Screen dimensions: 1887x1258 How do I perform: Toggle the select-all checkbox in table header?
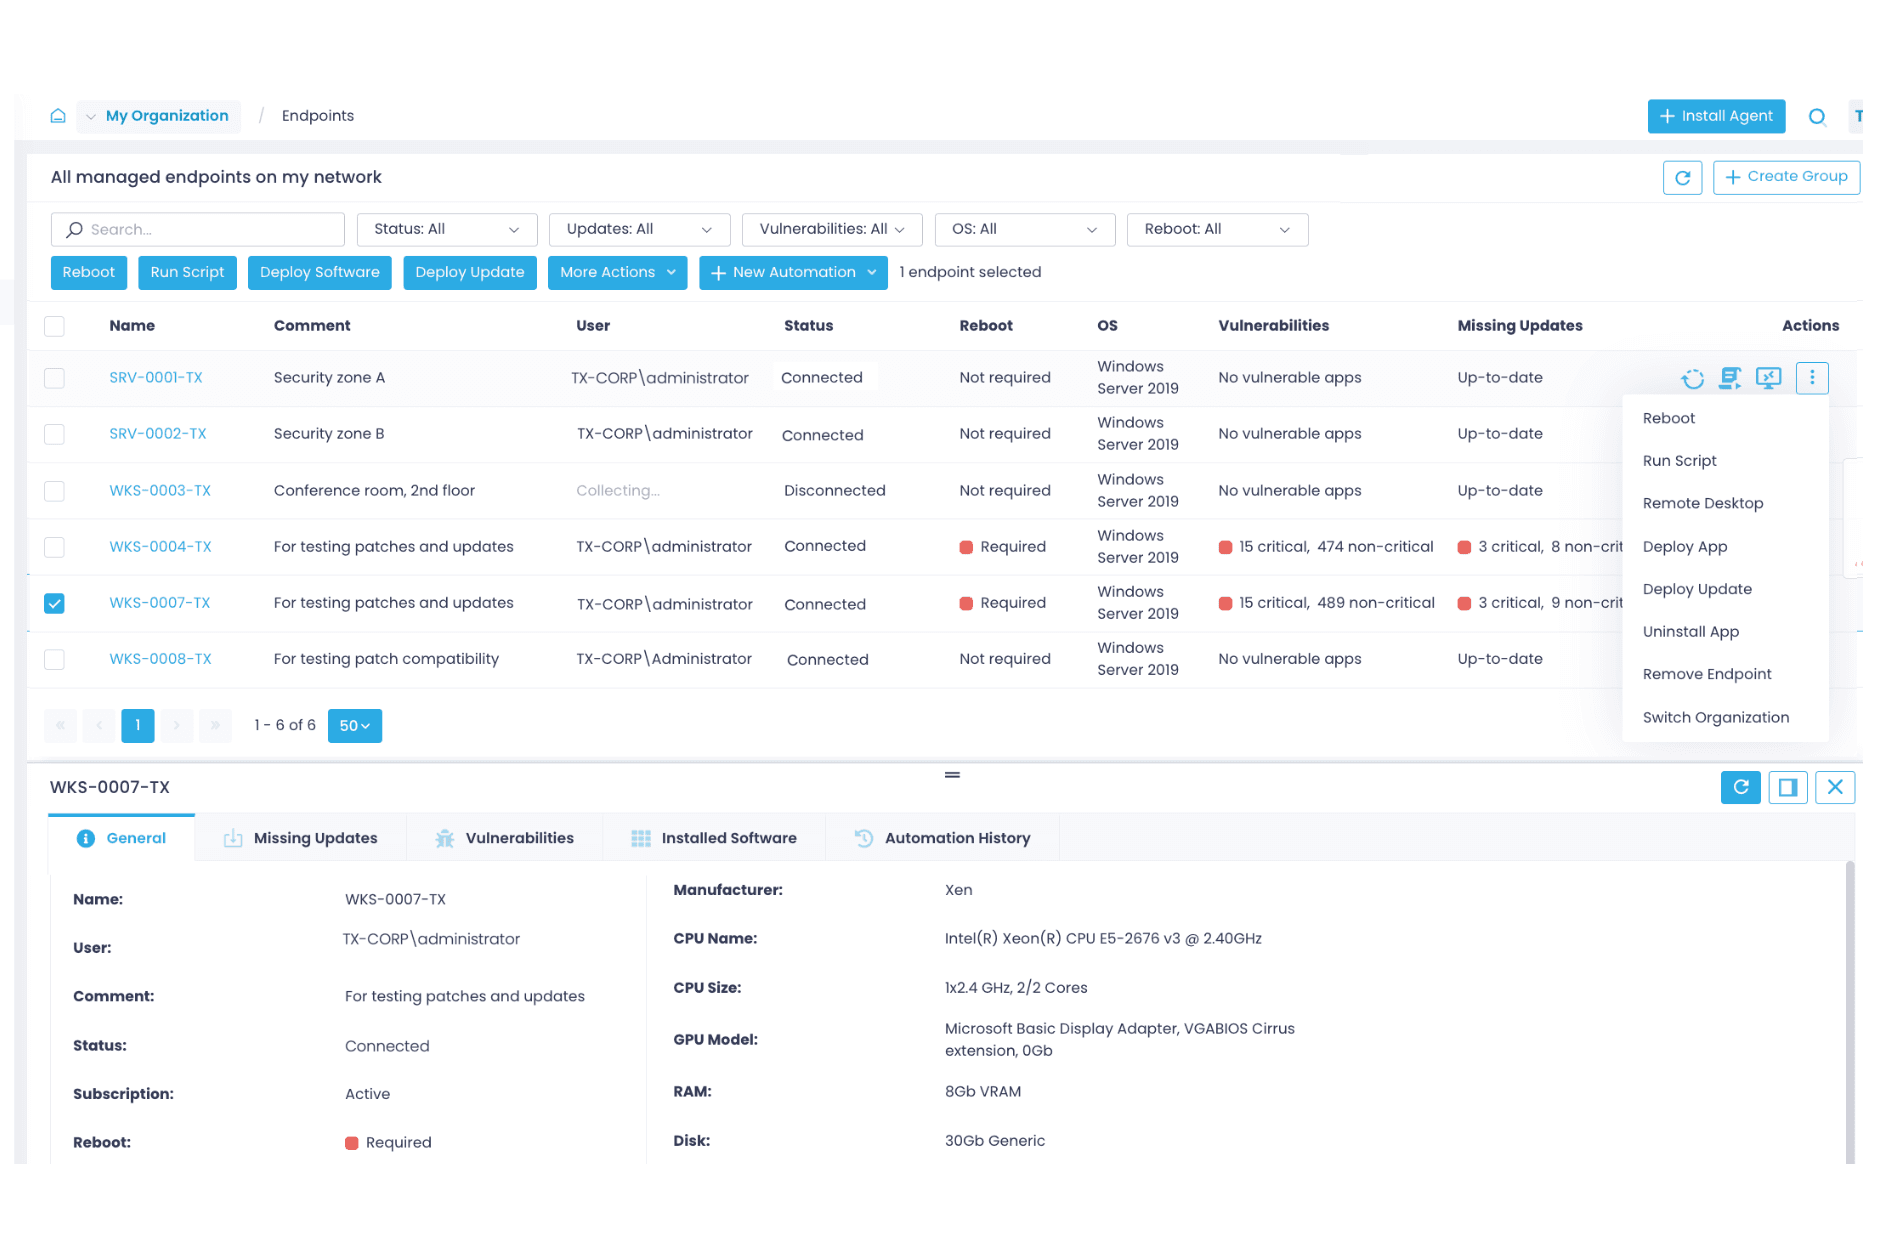pos(54,326)
